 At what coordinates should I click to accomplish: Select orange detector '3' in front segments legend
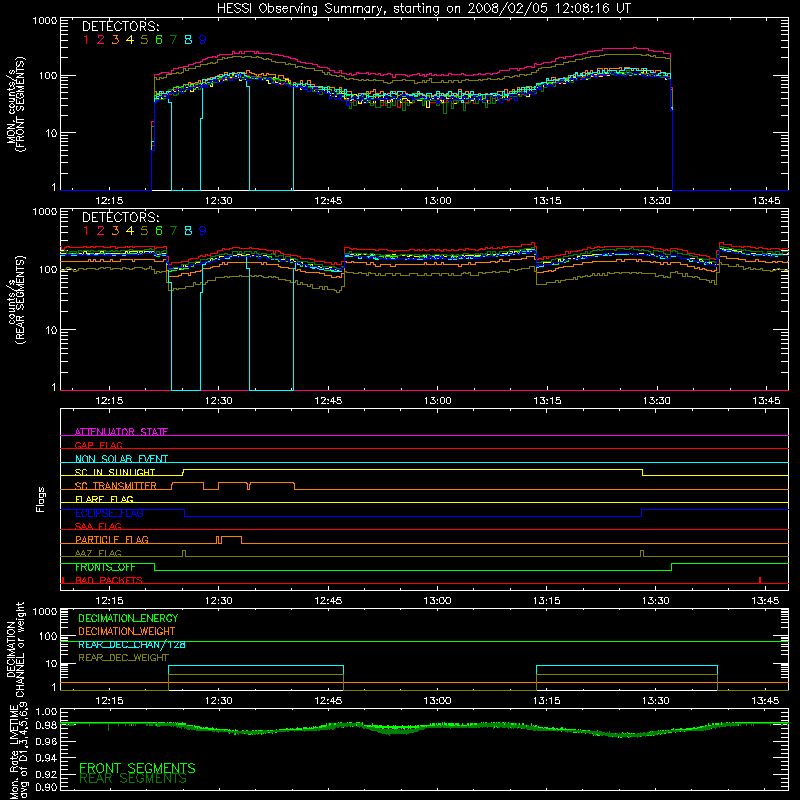pos(115,40)
